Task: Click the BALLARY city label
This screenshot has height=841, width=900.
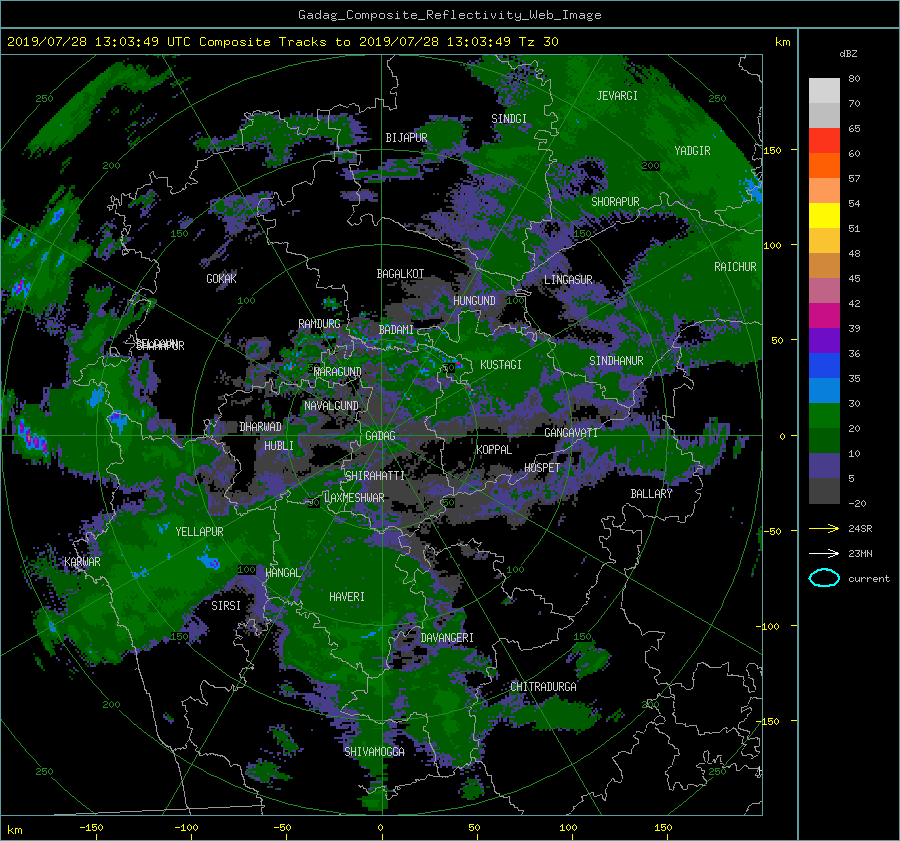Action: click(x=651, y=494)
